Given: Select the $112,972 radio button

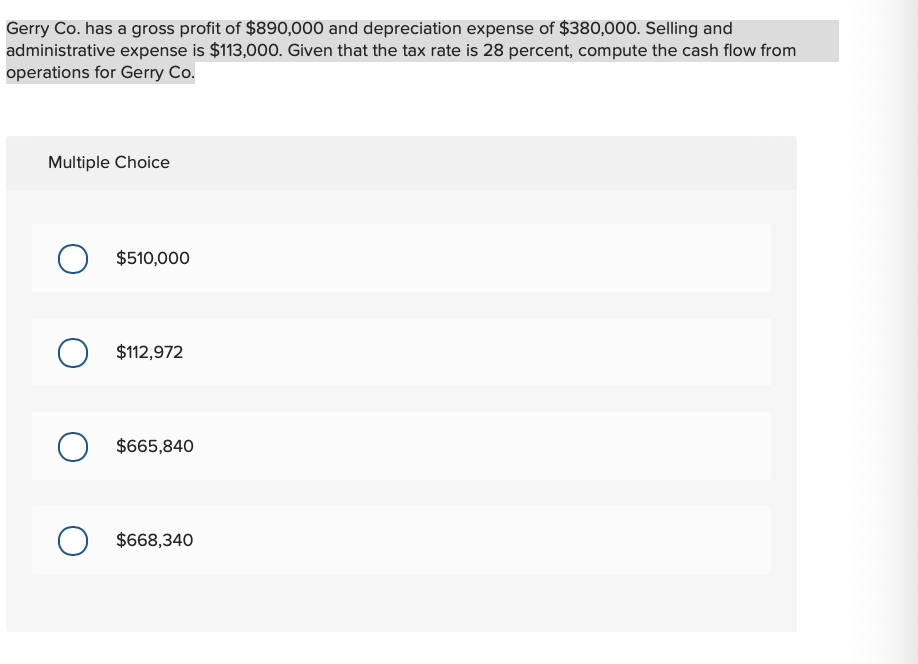Looking at the screenshot, I should pyautogui.click(x=71, y=352).
